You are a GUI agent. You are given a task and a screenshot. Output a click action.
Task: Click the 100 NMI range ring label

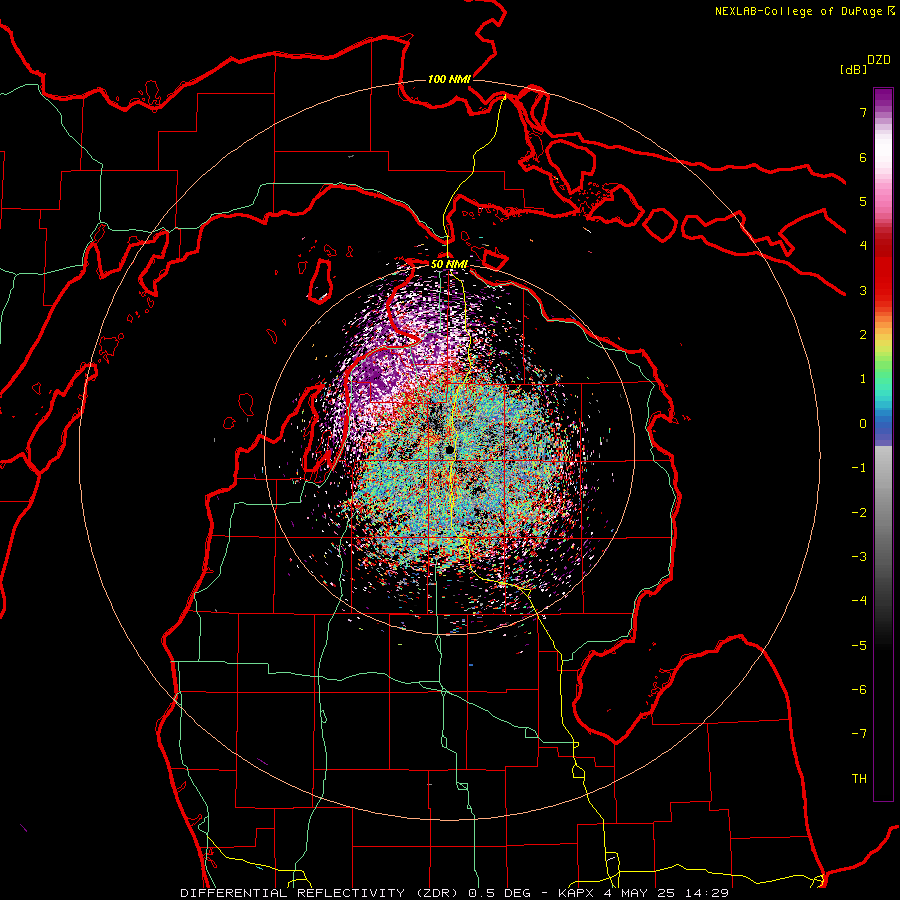tap(449, 79)
